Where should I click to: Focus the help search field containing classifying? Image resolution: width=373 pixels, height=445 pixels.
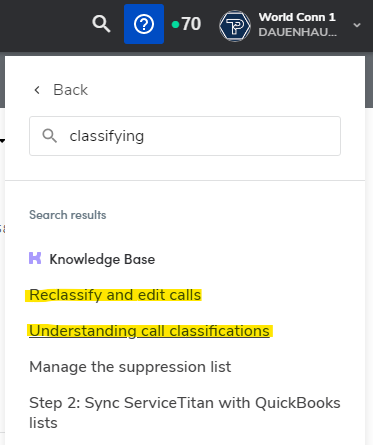click(x=185, y=136)
